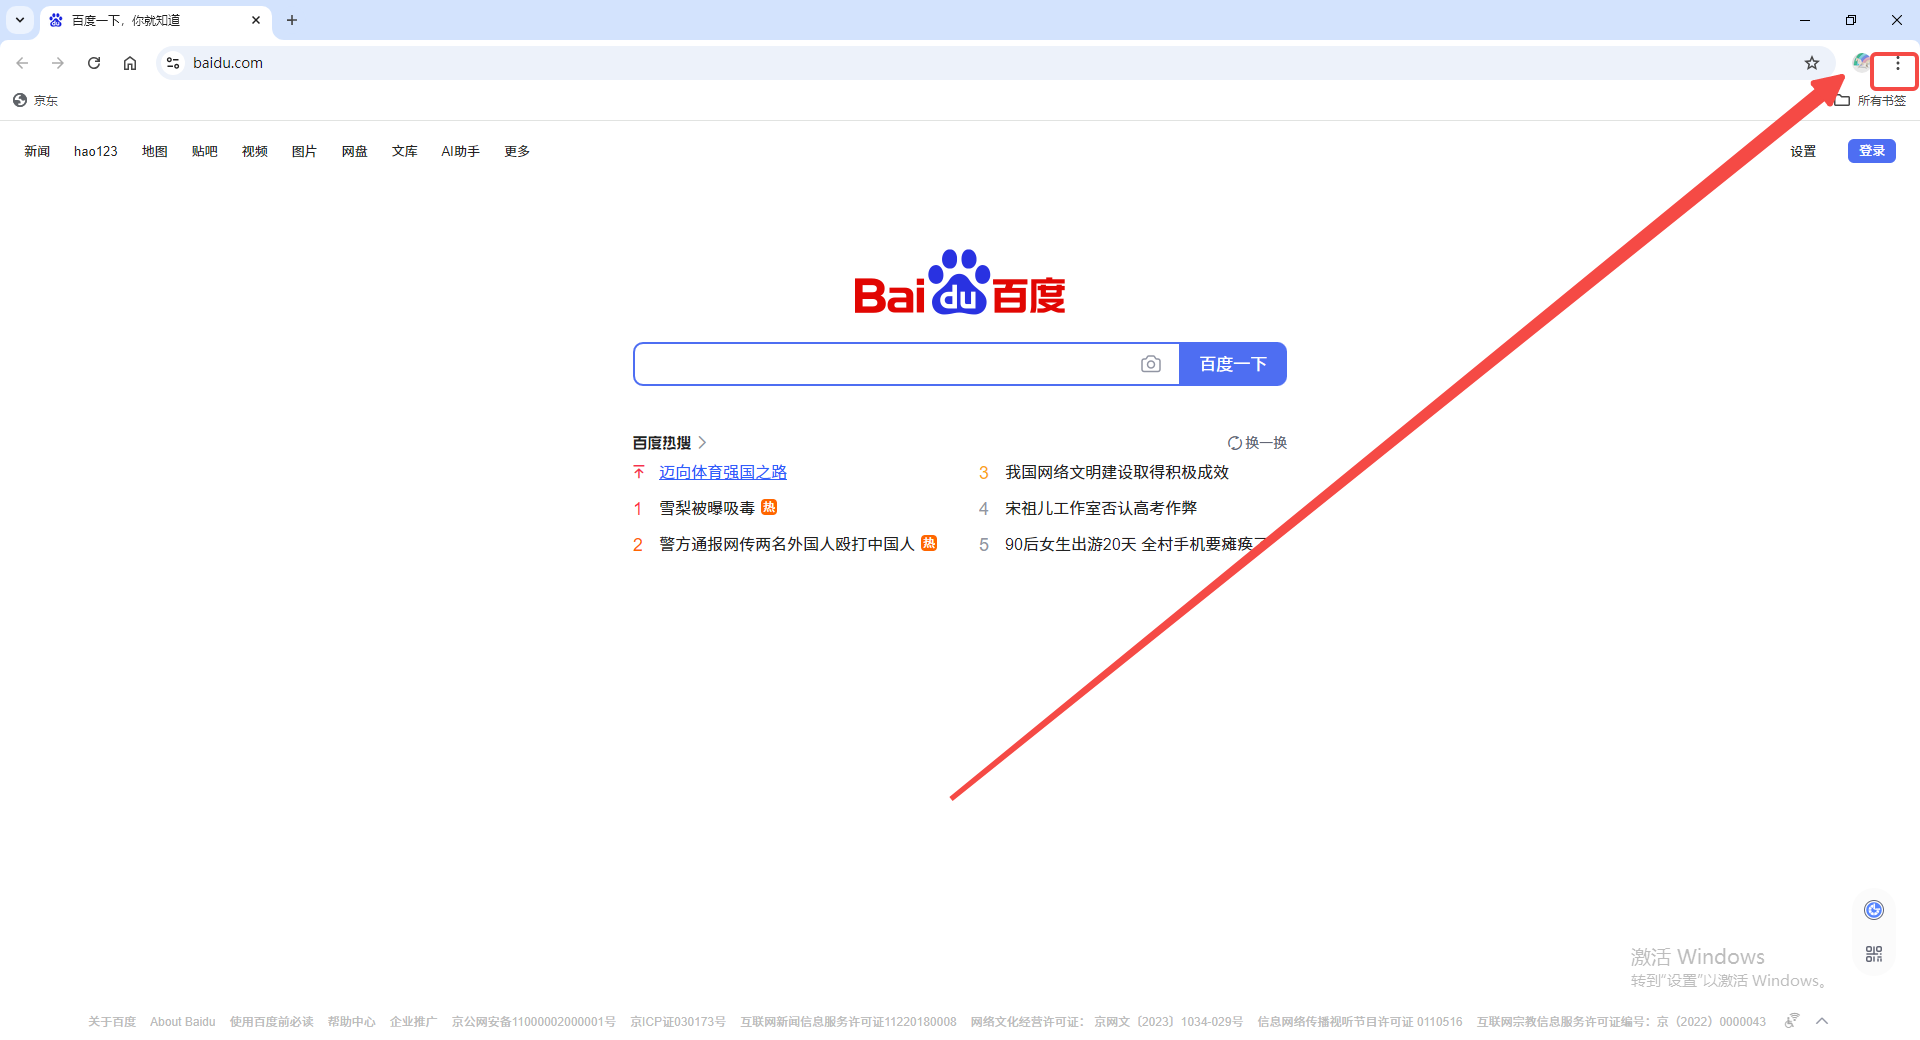
Task: Click the blue 登录 button
Action: point(1872,151)
